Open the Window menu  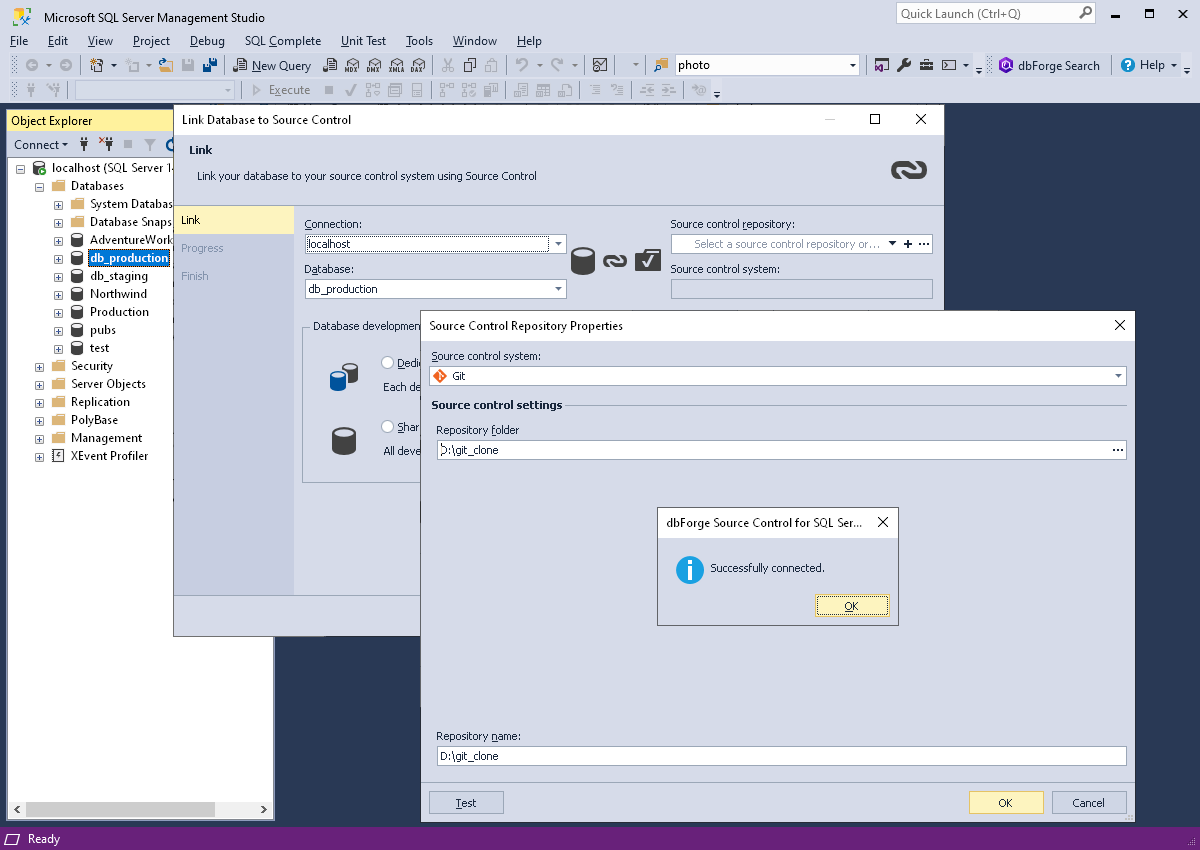[475, 41]
